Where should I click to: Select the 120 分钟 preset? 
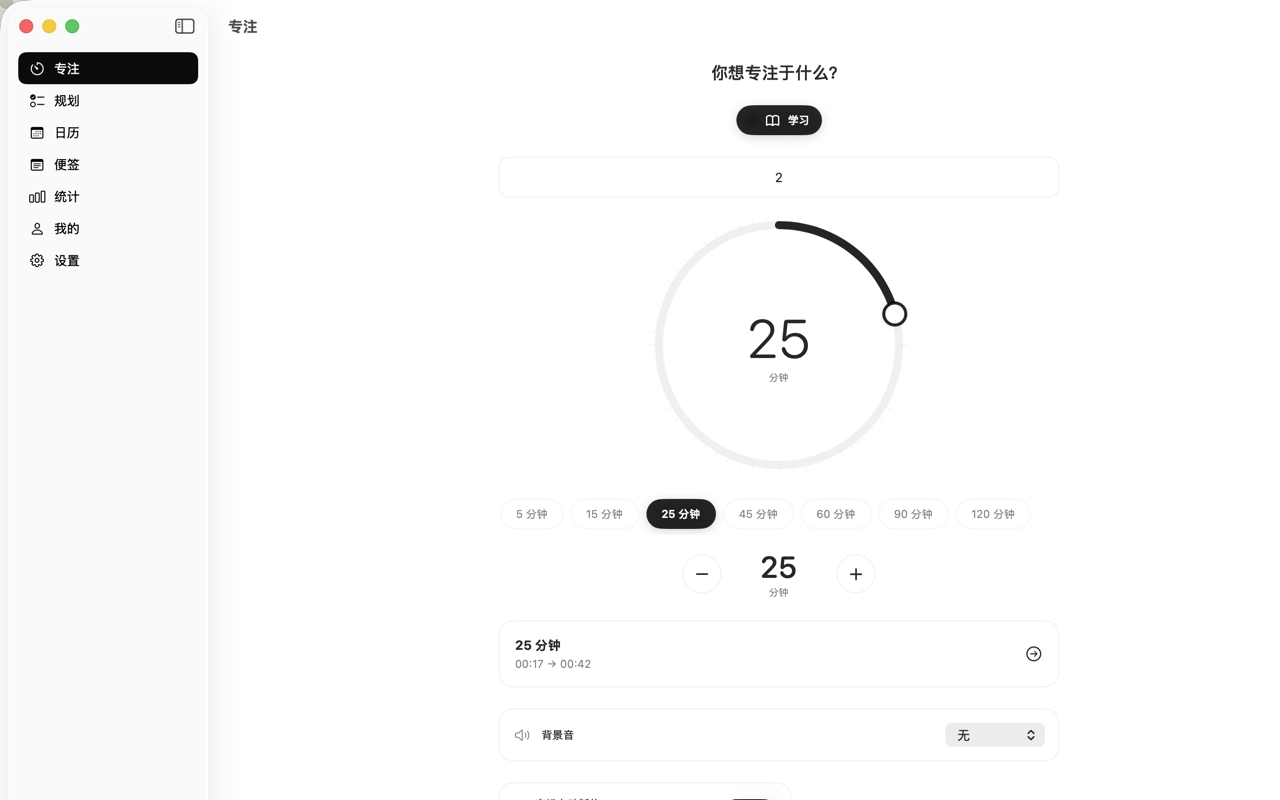(993, 514)
